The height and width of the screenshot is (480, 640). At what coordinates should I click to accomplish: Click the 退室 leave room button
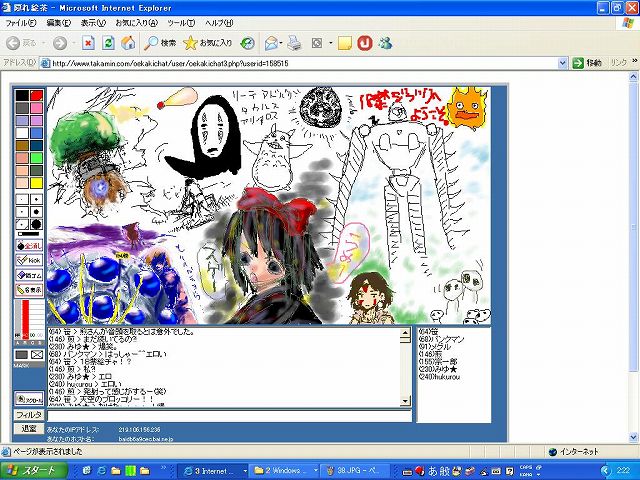29,428
